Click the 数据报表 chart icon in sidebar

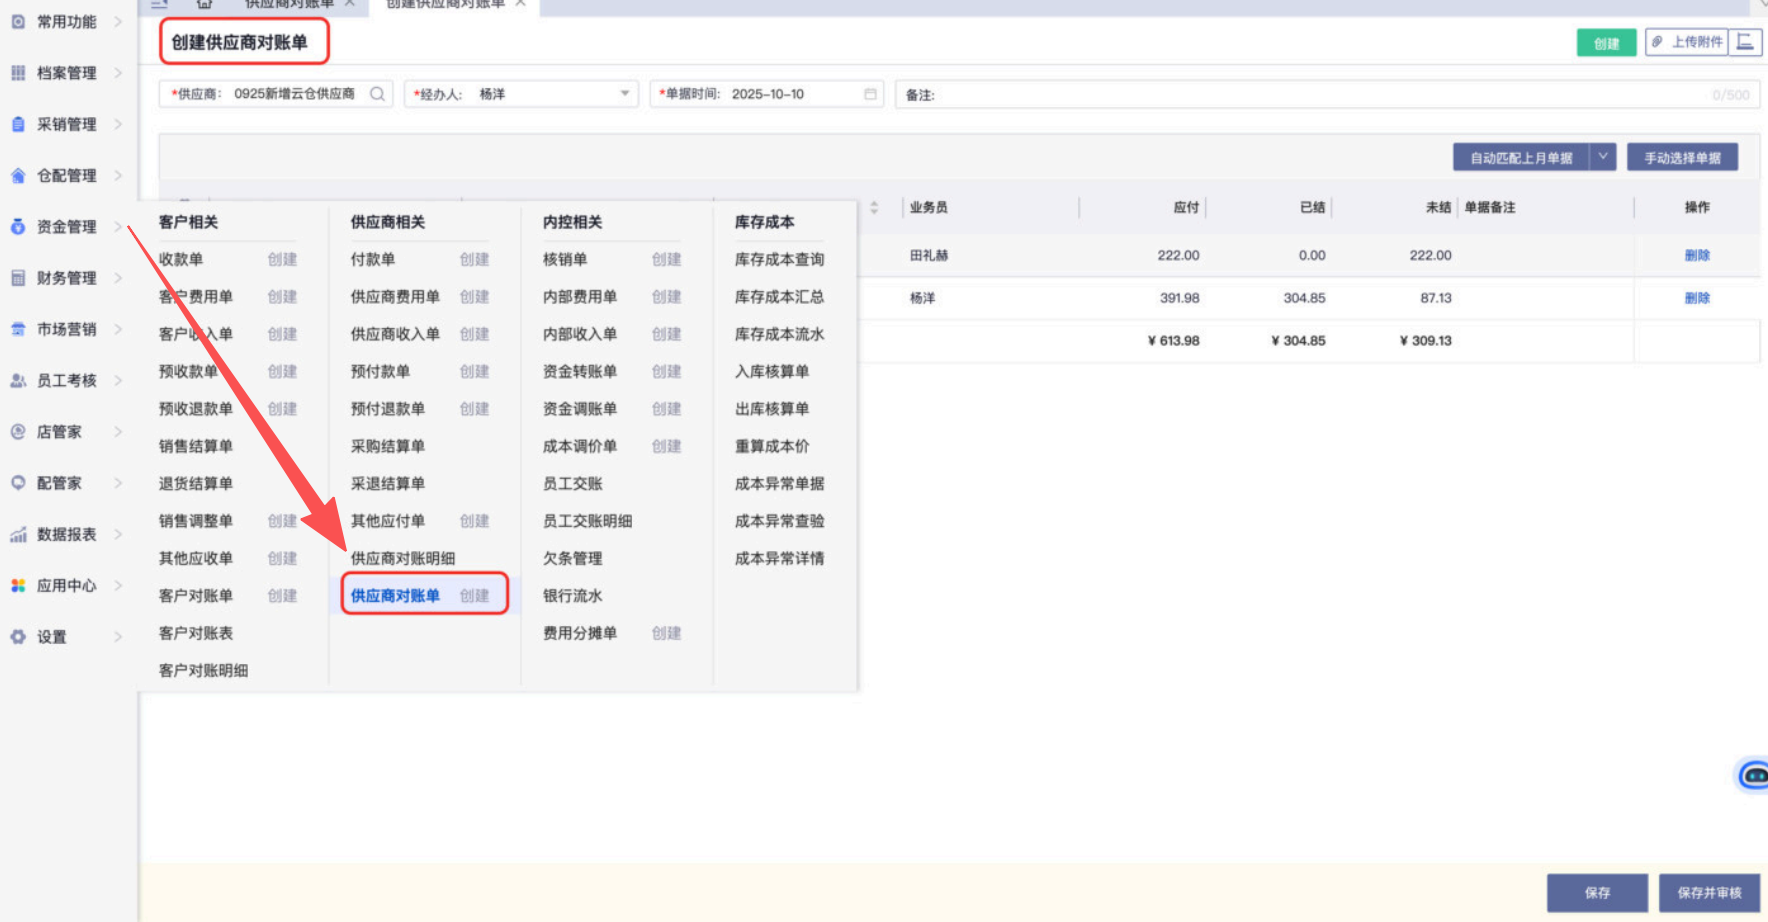tap(18, 535)
